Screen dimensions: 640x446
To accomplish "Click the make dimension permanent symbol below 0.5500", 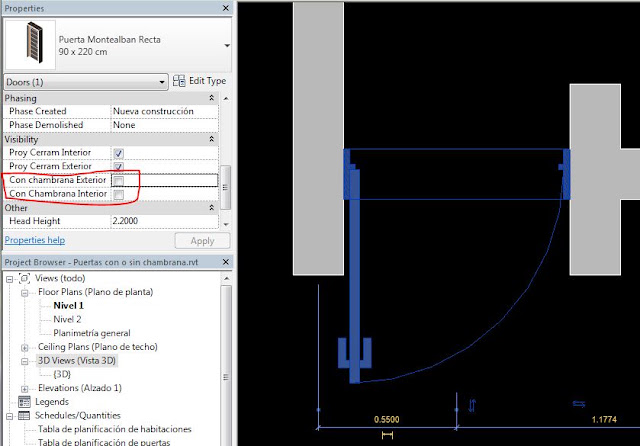I will click(387, 435).
